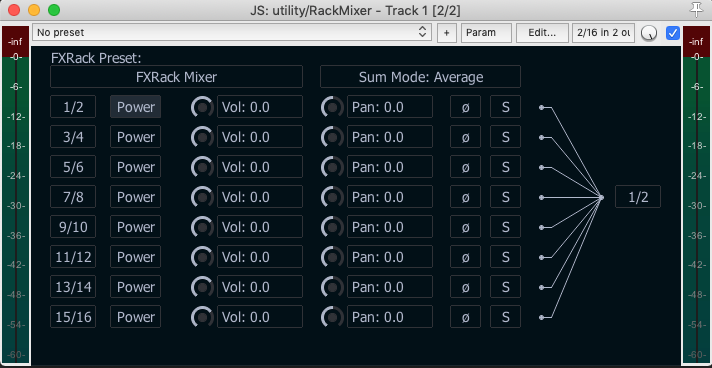Toggle Power for channel 3/4
712x368 pixels.
[135, 137]
